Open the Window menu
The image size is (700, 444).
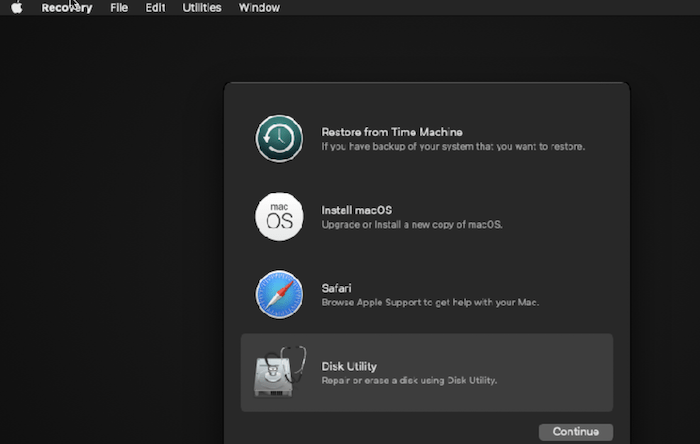(x=259, y=8)
